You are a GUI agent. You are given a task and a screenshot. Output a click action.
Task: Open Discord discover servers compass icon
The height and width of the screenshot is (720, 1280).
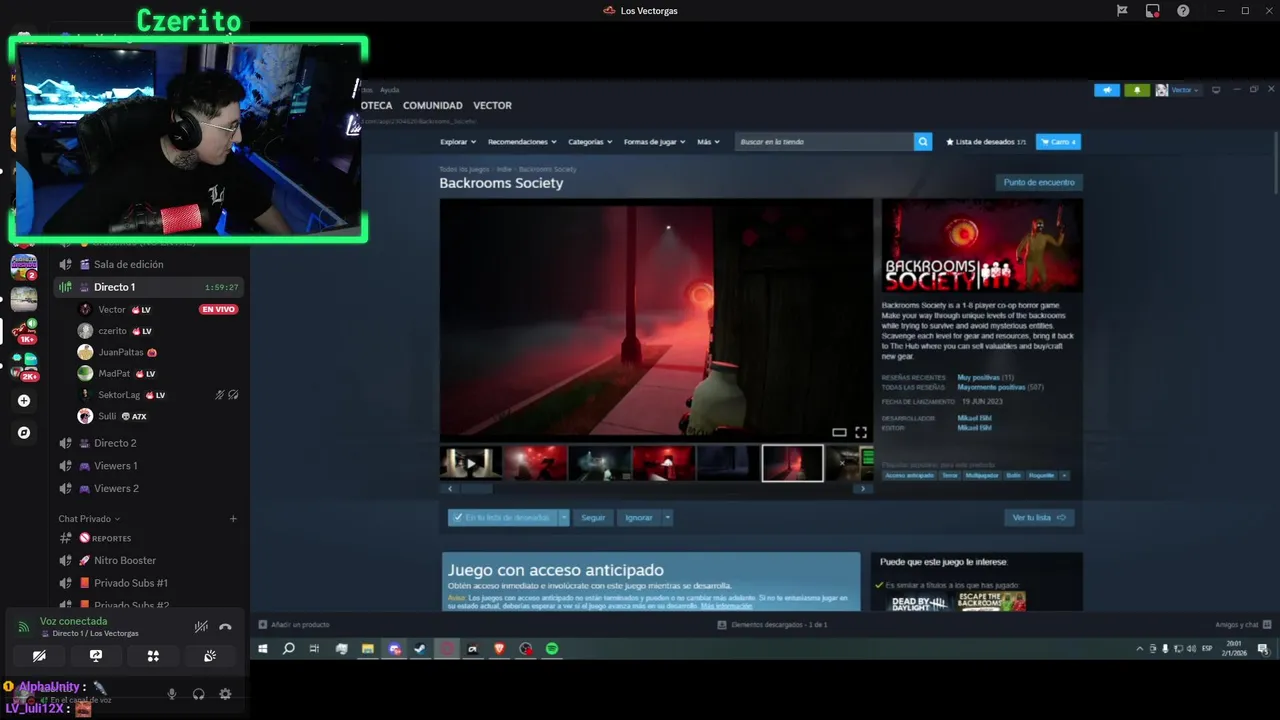click(x=24, y=433)
